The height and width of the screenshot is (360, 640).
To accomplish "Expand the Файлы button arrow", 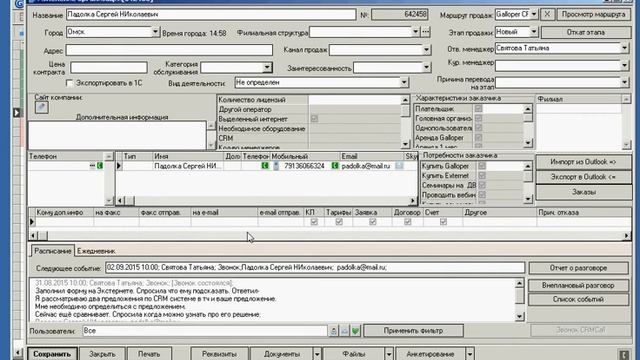I will click(x=389, y=354).
